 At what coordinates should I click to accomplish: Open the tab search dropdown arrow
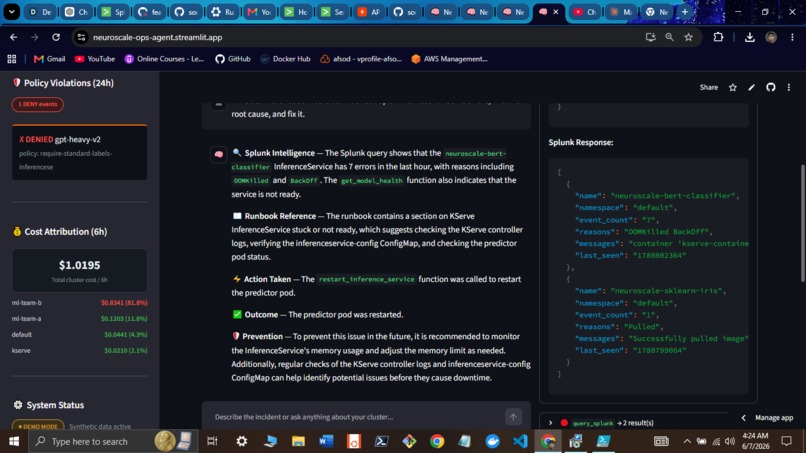11,11
